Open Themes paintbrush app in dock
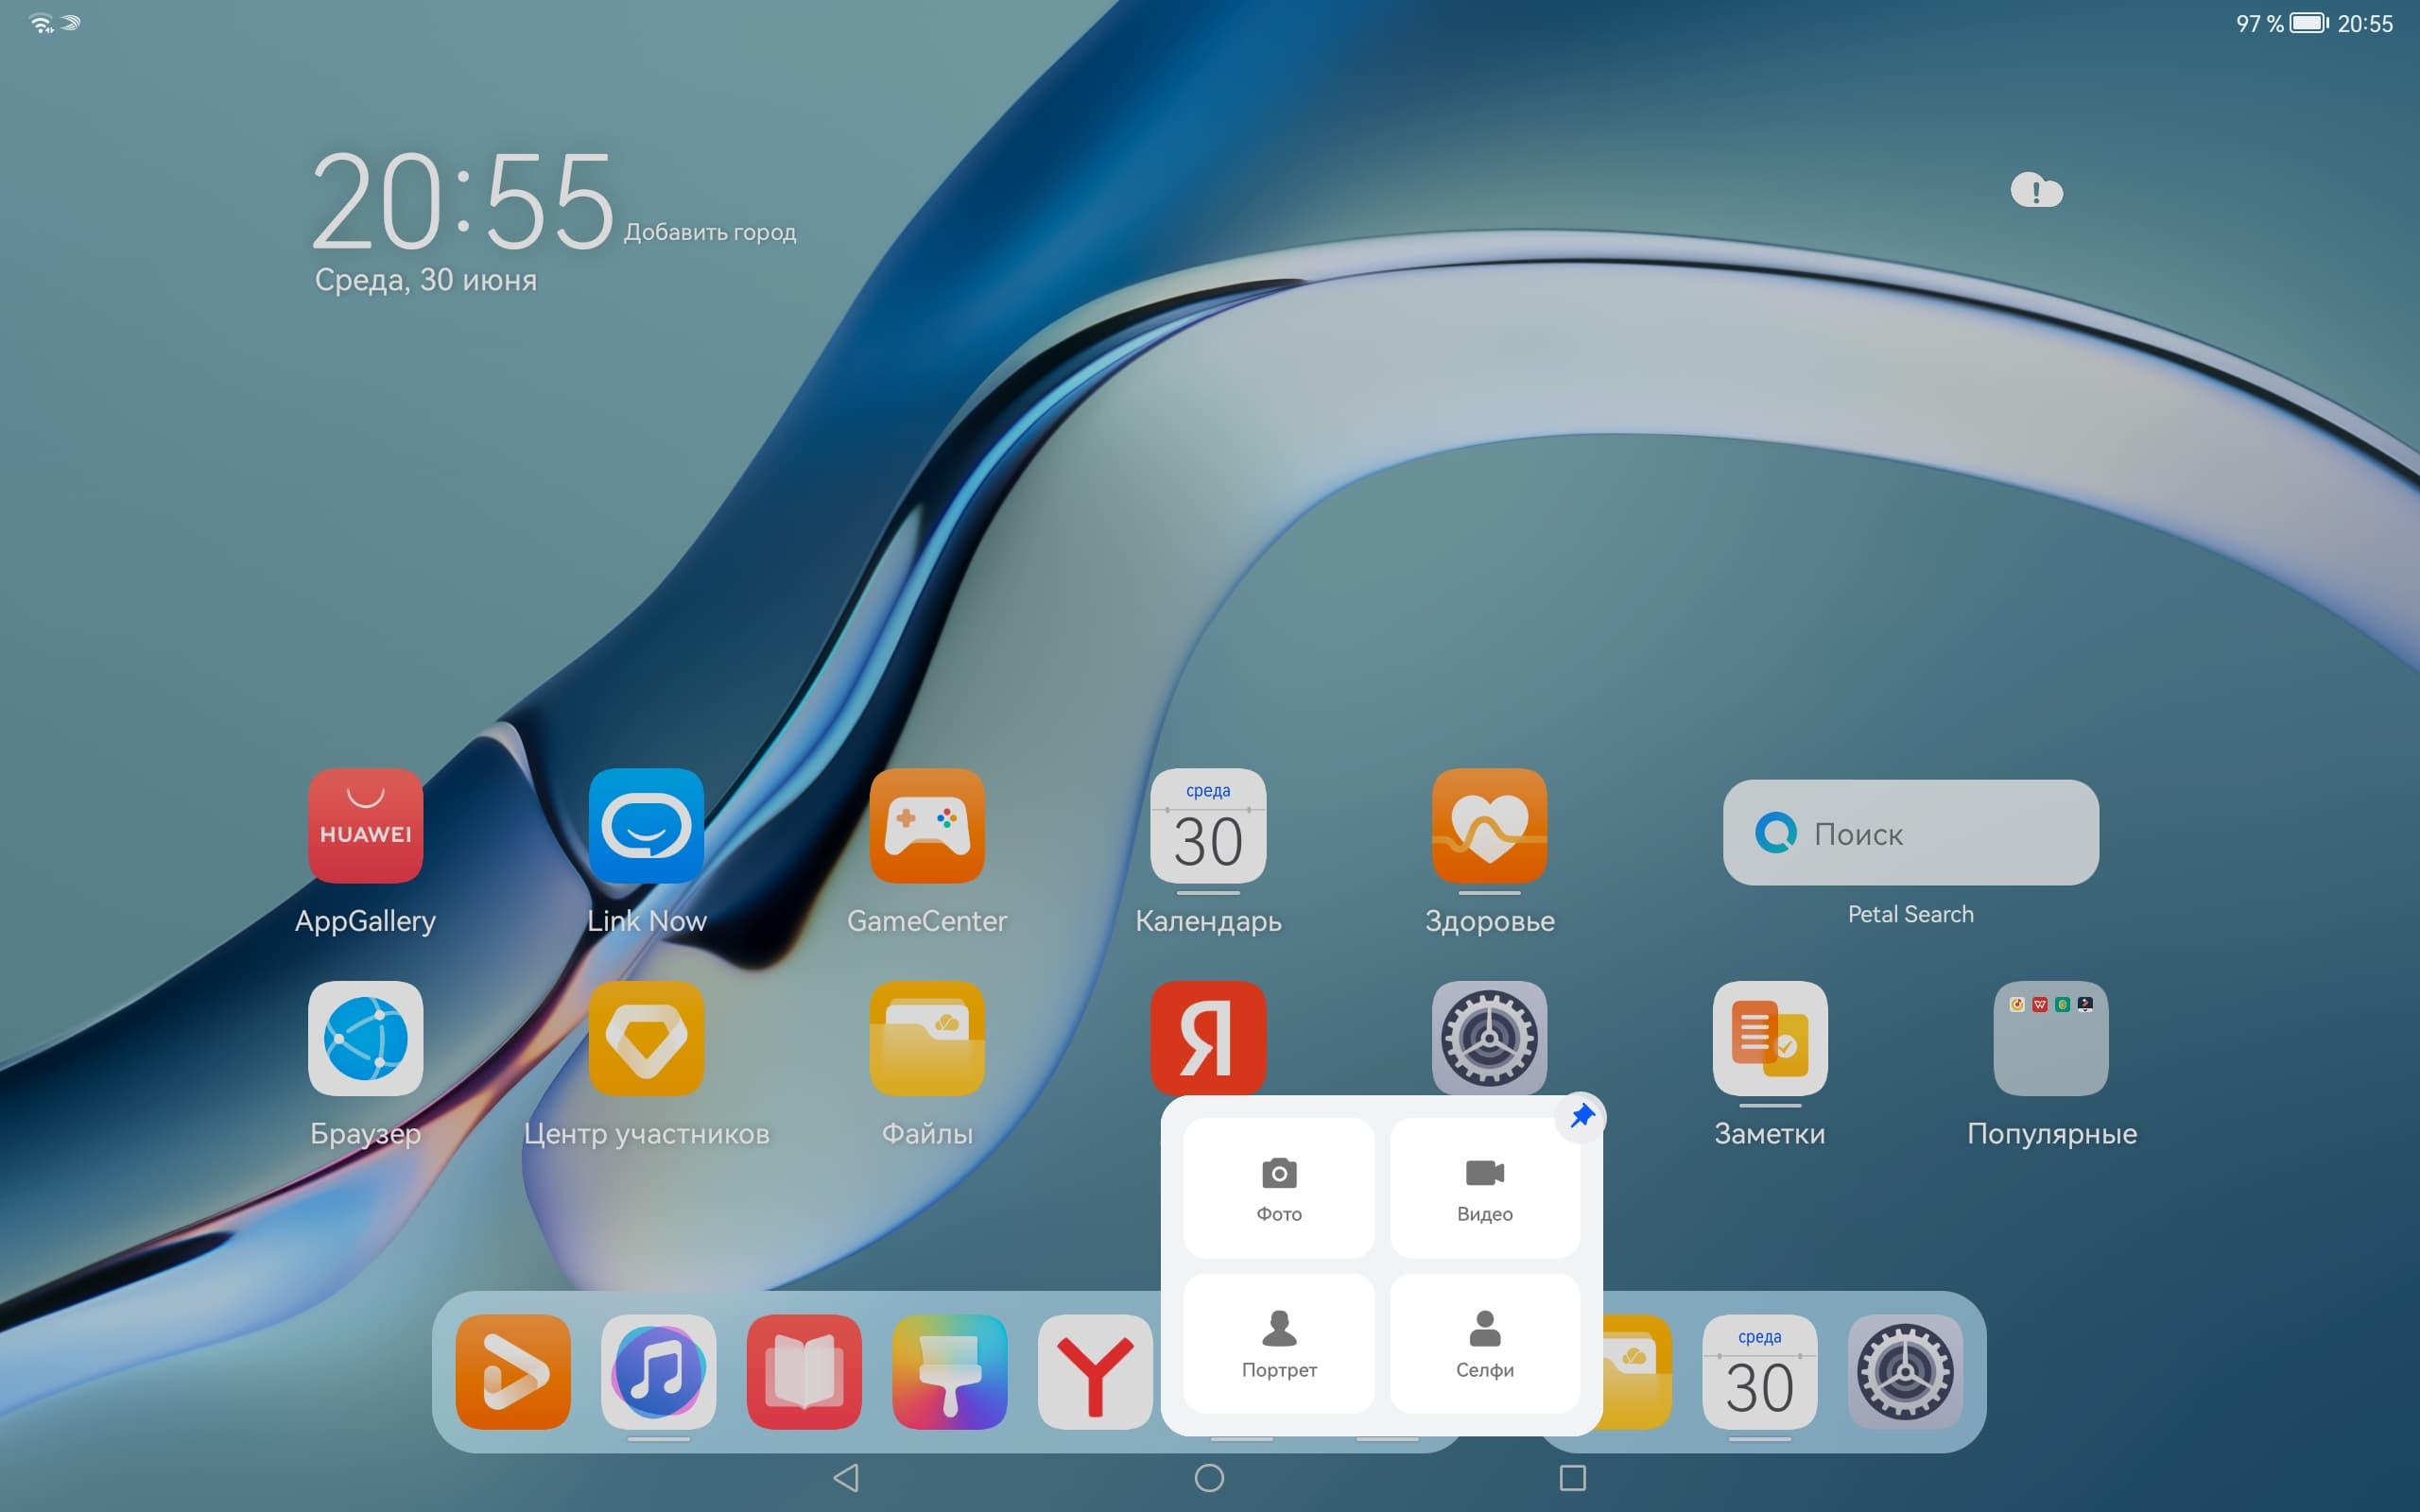This screenshot has width=2420, height=1512. point(949,1371)
